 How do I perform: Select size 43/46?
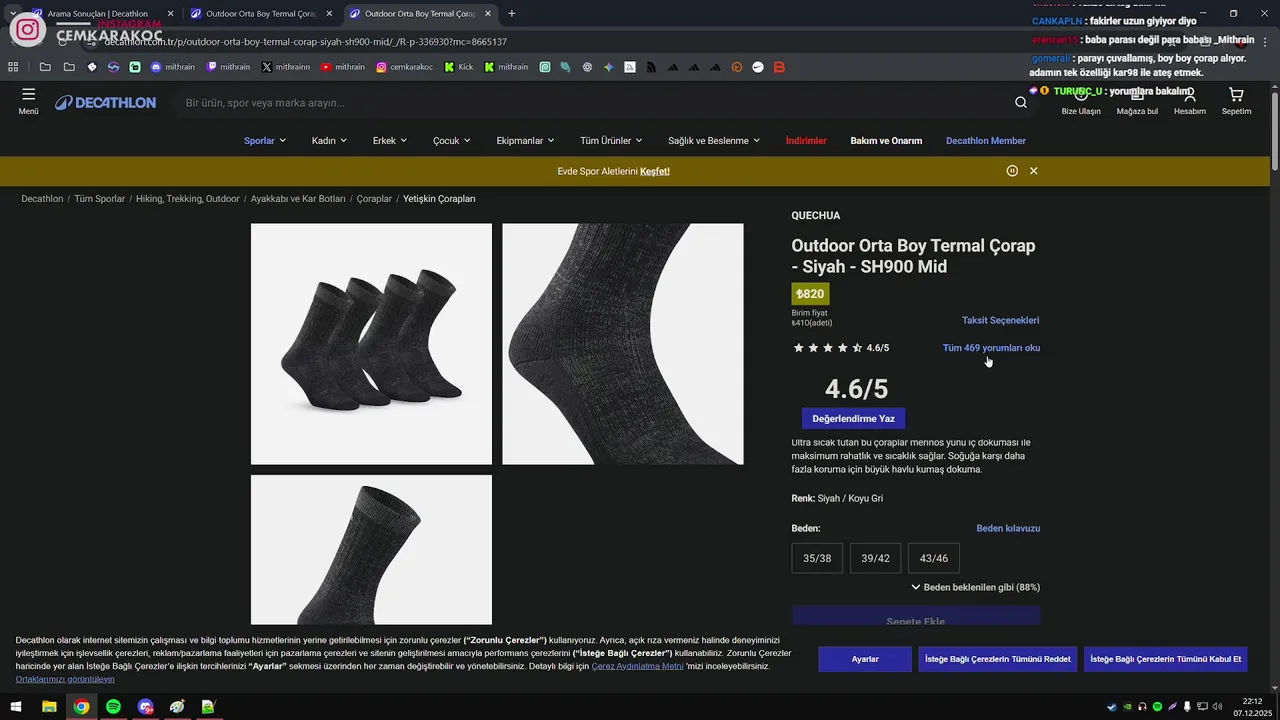934,558
